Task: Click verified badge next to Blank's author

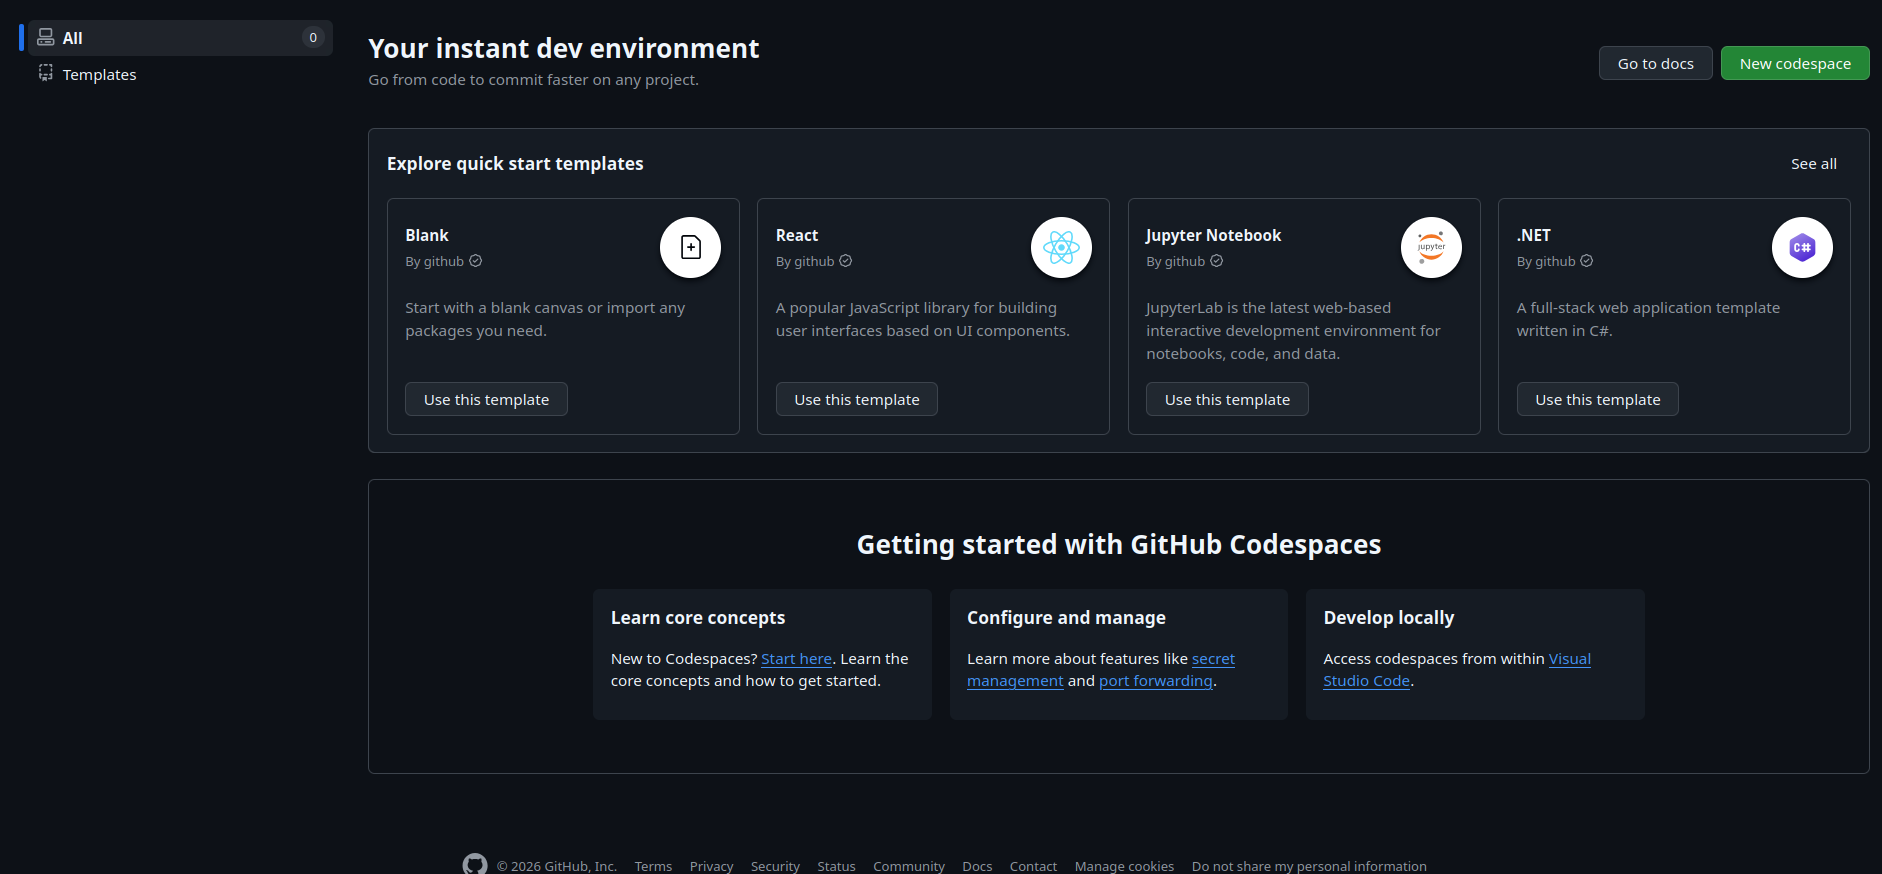Action: coord(476,261)
